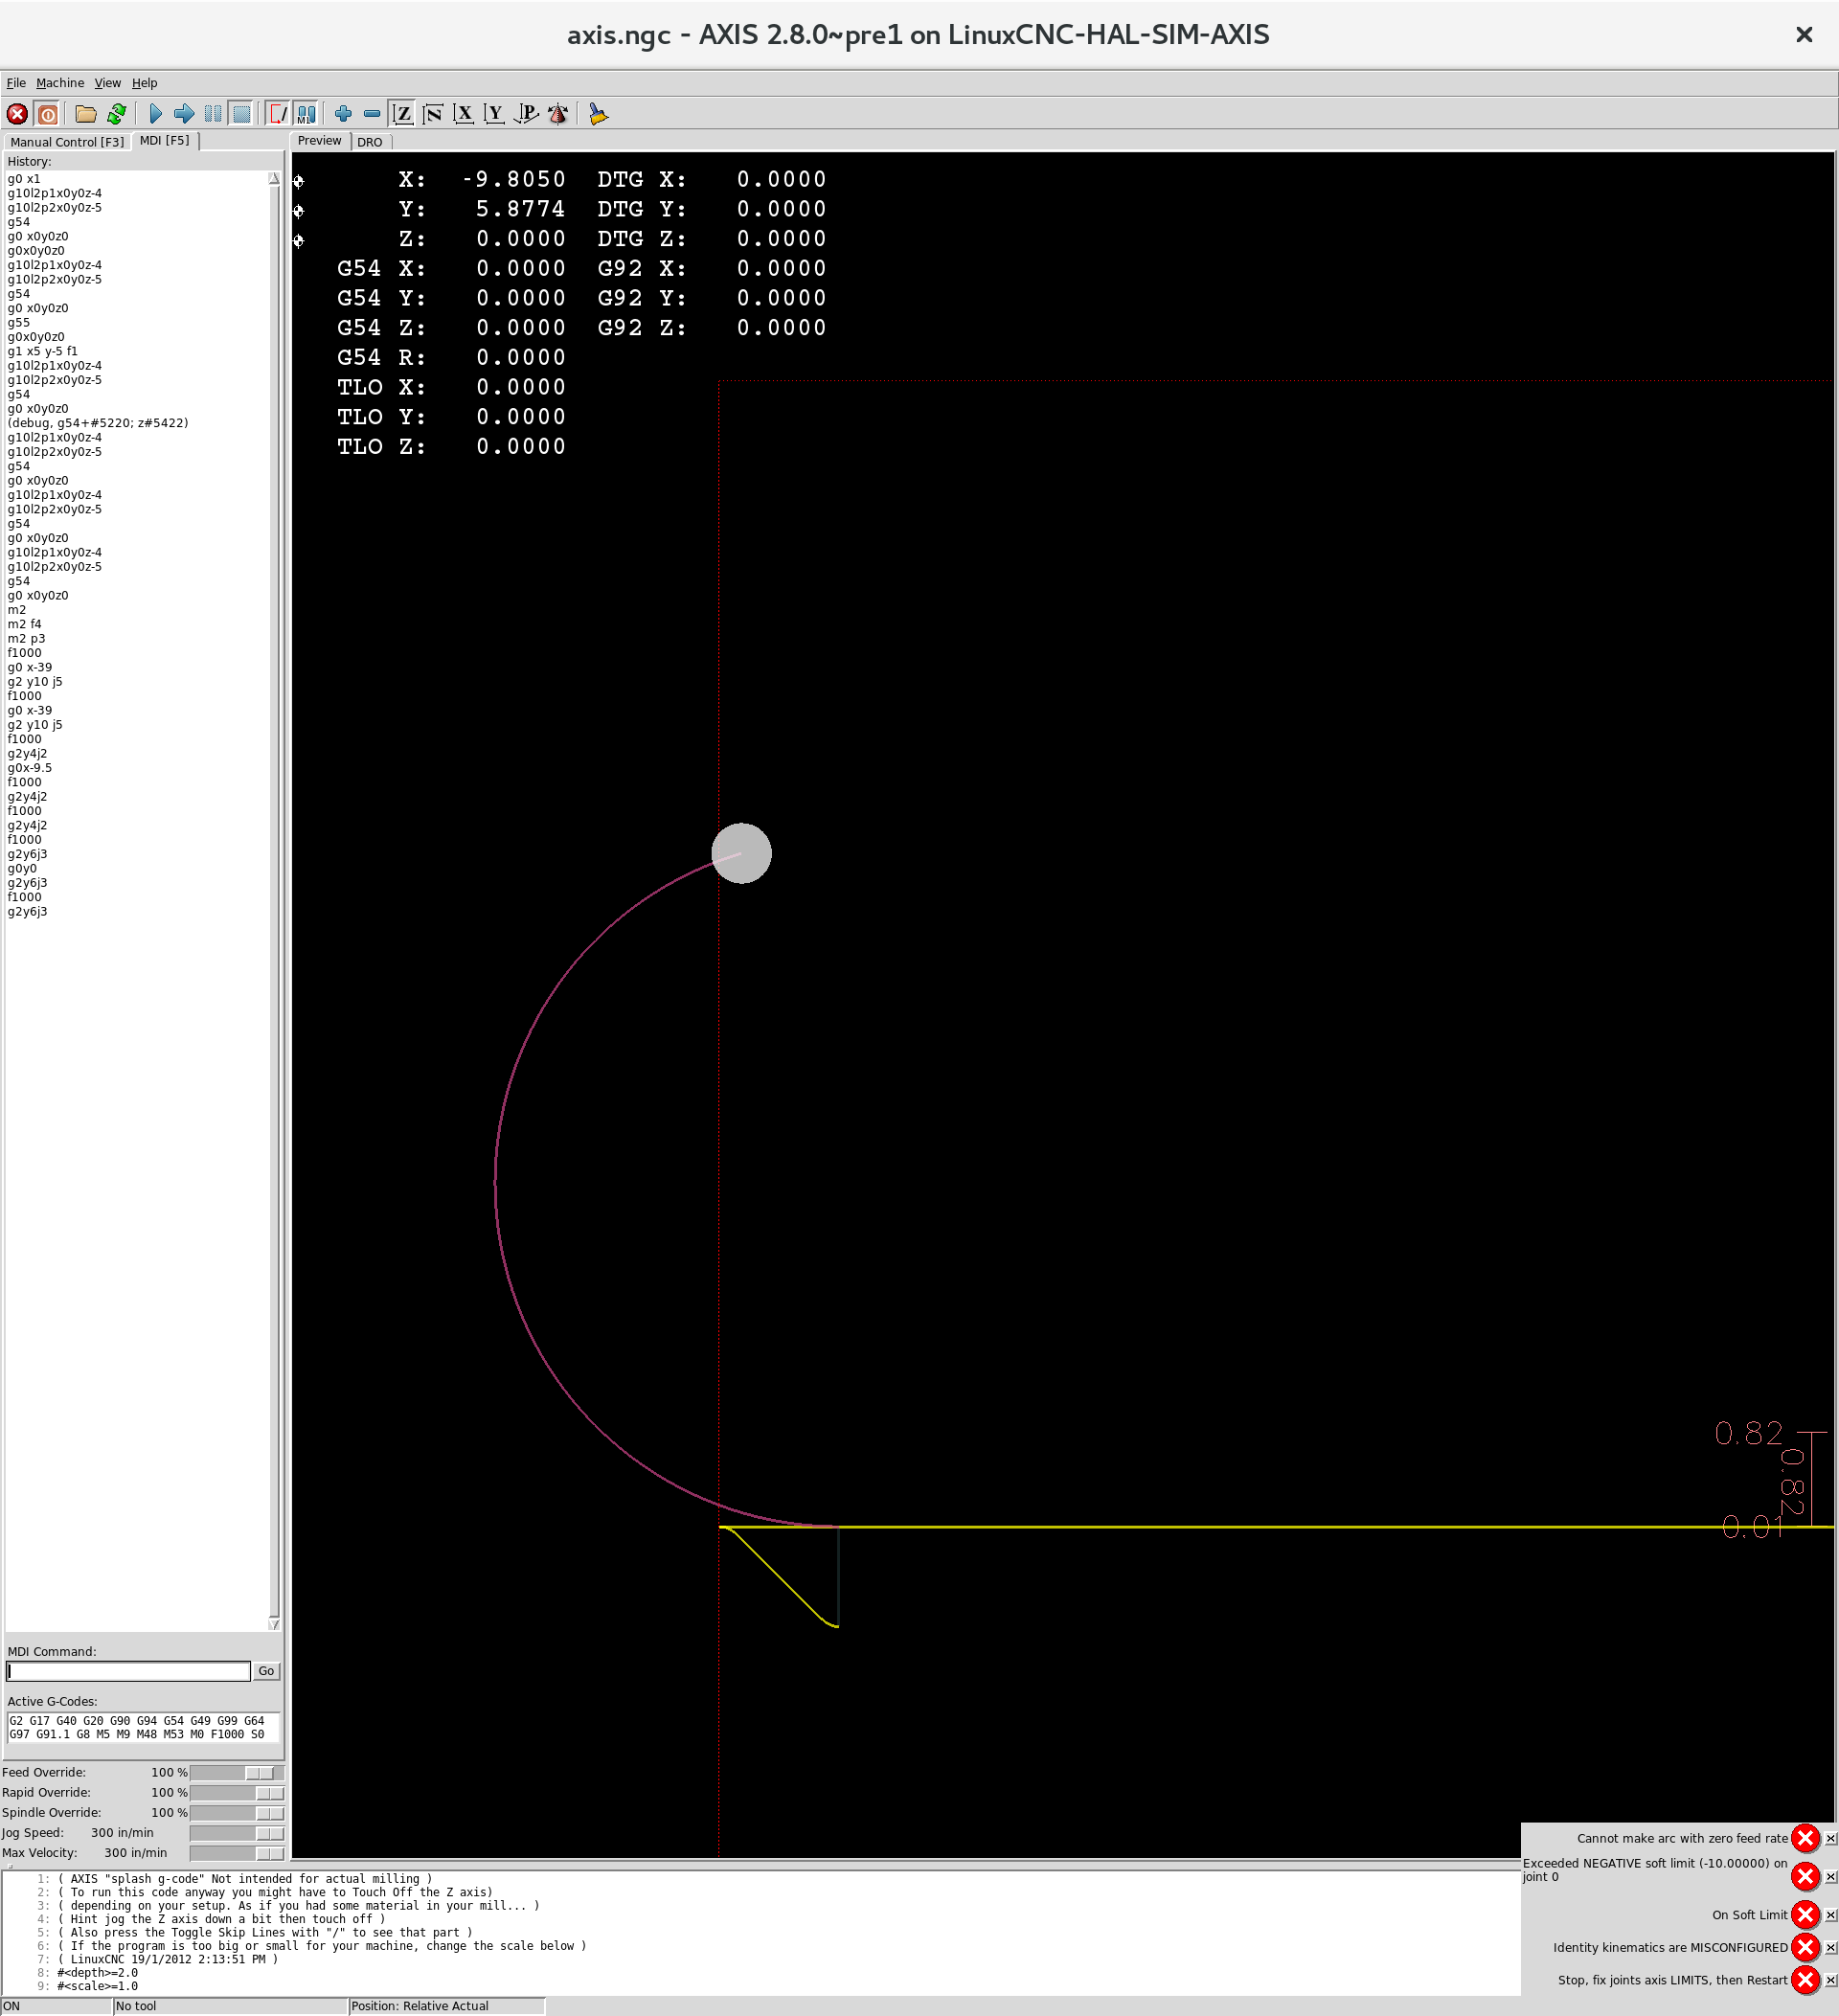Click red icon beside 'Stop, fix joints' message
The height and width of the screenshot is (2016, 1839).
[x=1805, y=1980]
